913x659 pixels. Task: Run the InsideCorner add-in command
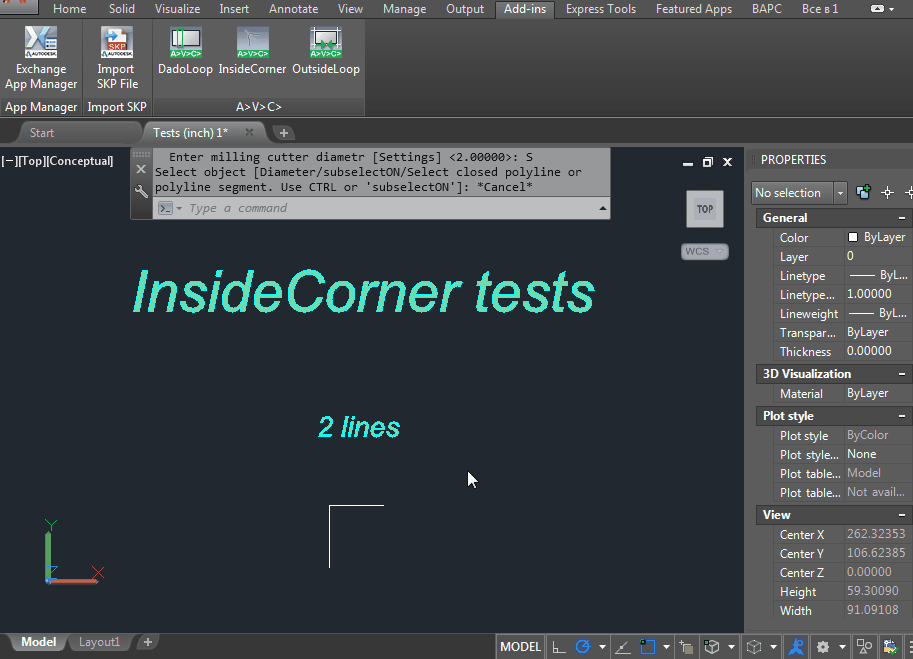click(252, 51)
